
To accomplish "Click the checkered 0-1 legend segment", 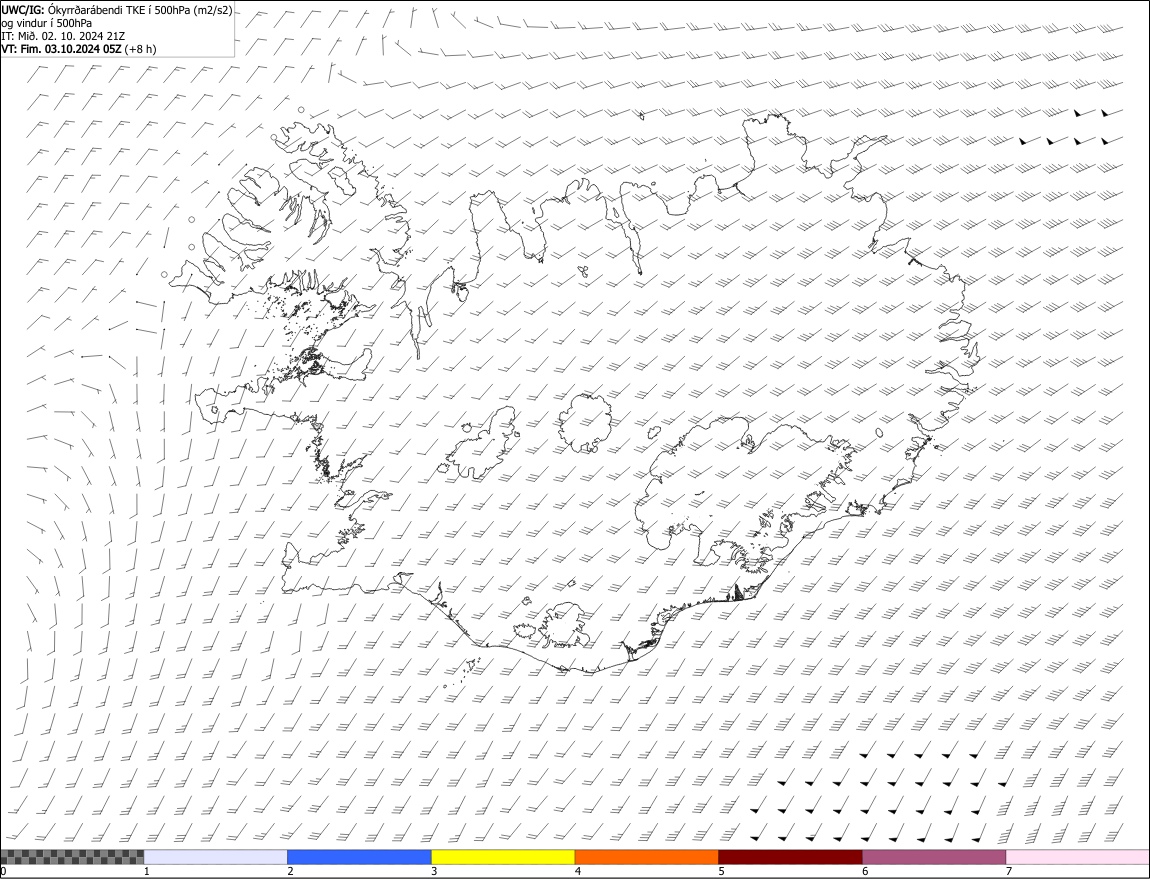I will coord(72,857).
